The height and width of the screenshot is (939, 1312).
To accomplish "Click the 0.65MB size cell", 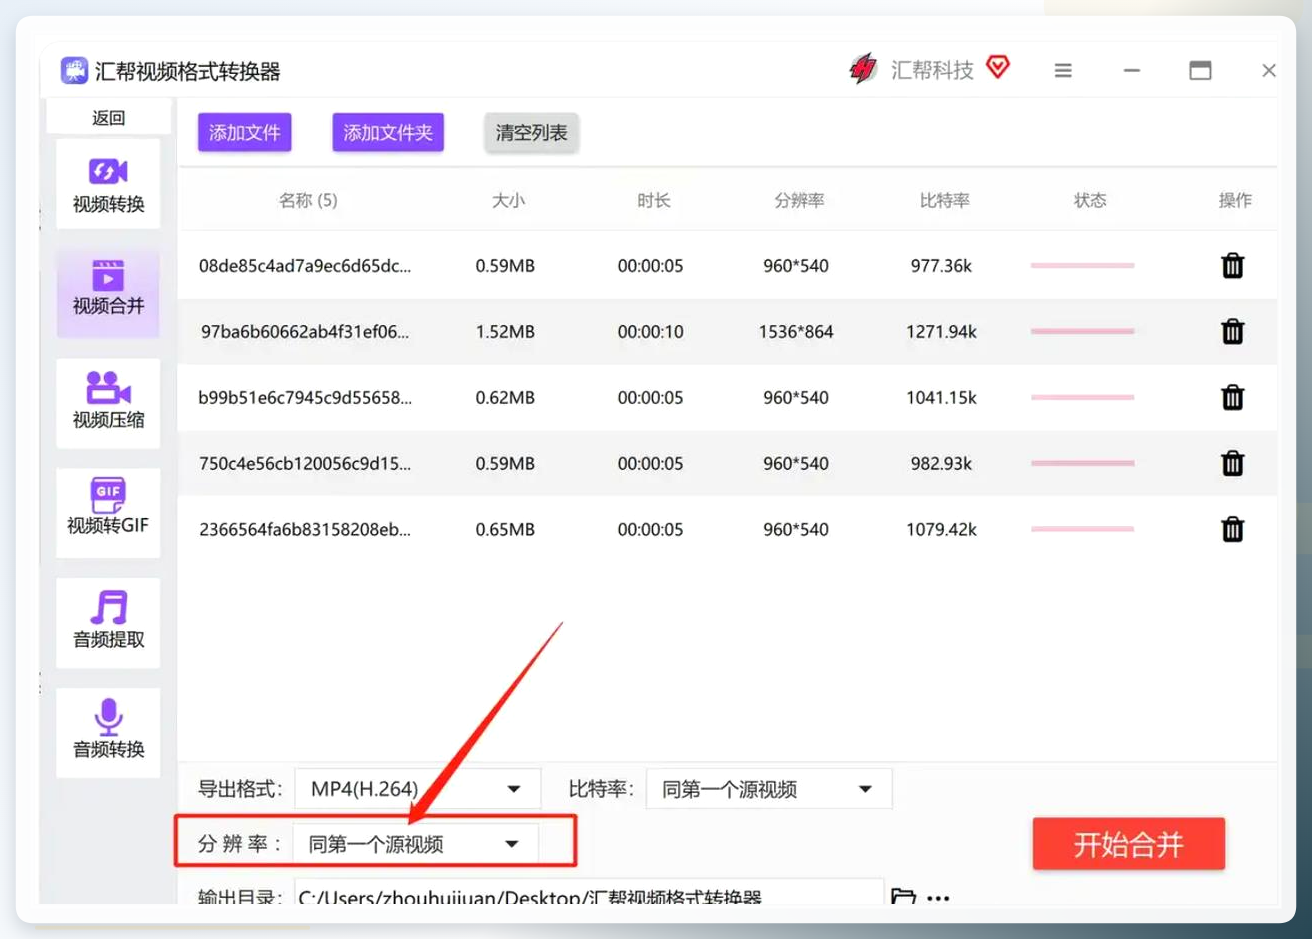I will pos(505,529).
